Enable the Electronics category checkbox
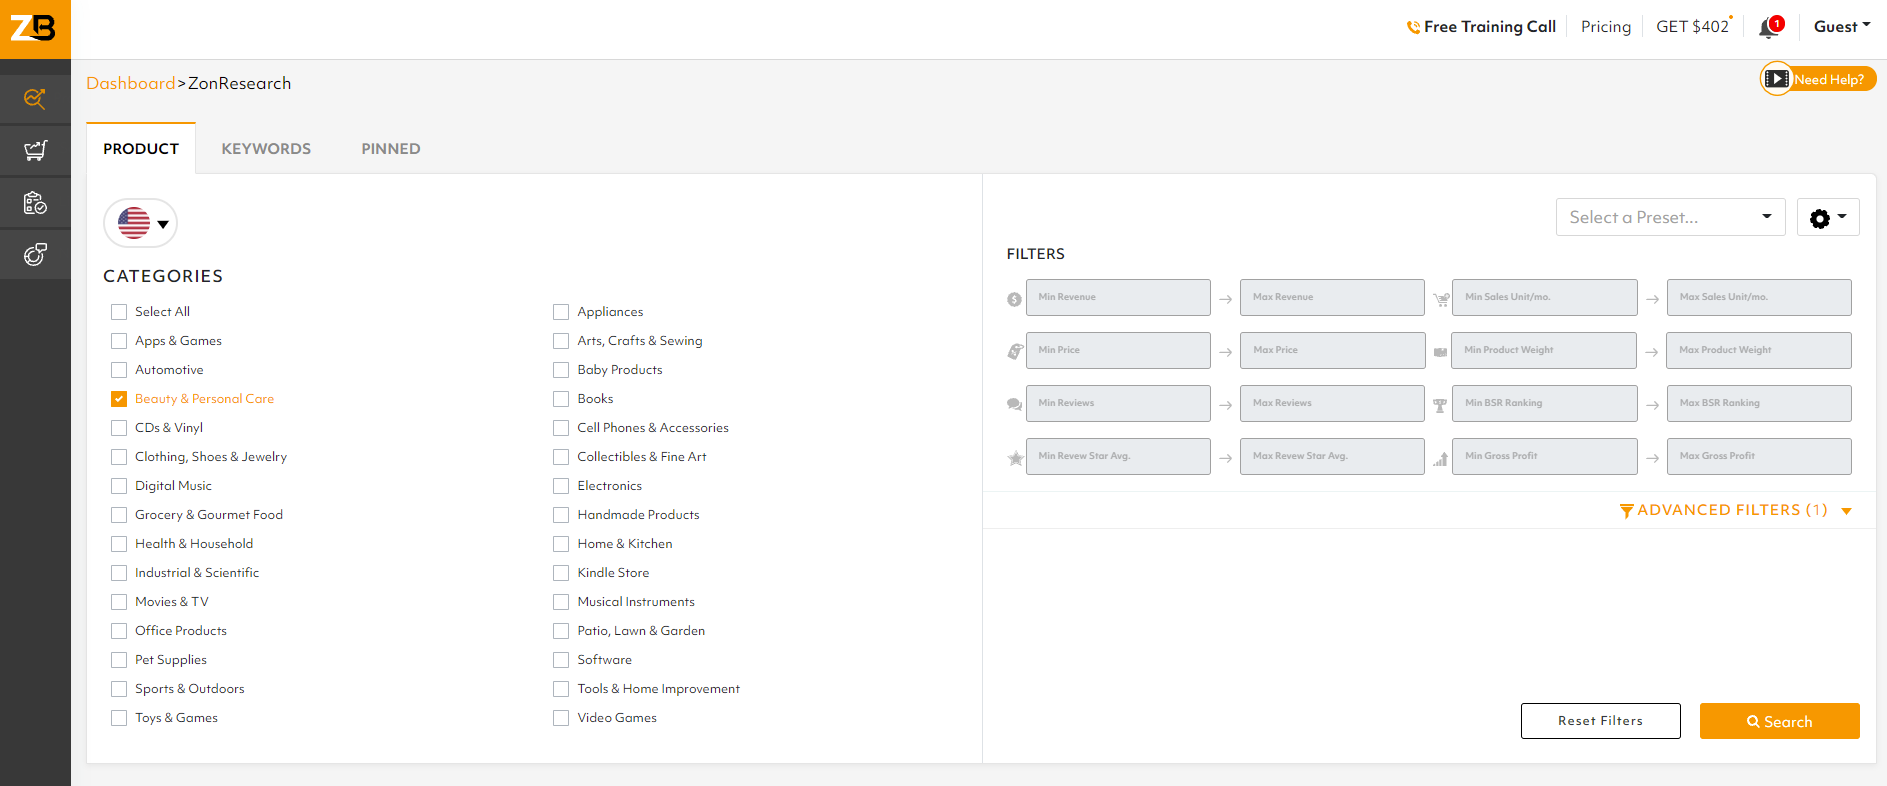 click(561, 486)
